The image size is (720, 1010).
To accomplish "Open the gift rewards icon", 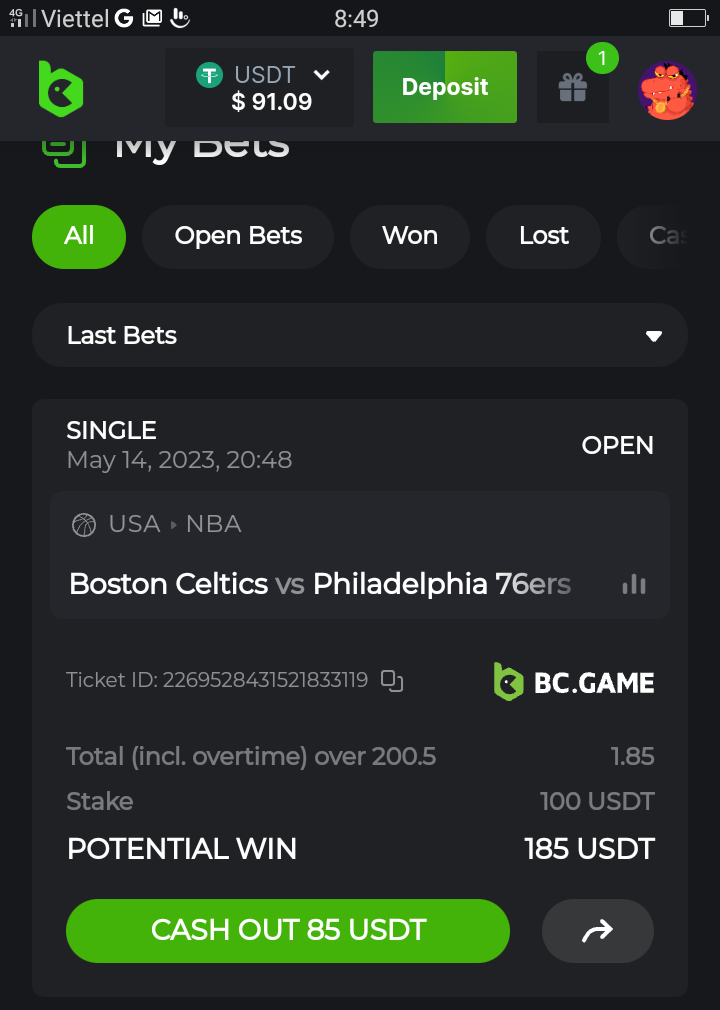I will [573, 88].
